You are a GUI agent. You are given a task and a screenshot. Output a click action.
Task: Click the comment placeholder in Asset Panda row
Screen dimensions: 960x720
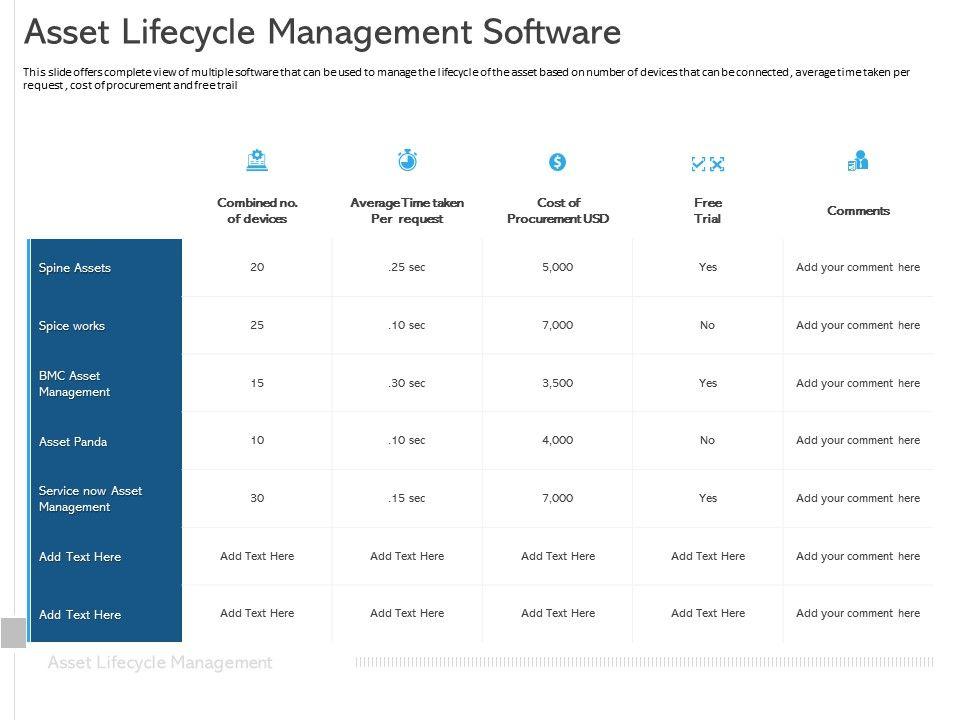pyautogui.click(x=858, y=441)
